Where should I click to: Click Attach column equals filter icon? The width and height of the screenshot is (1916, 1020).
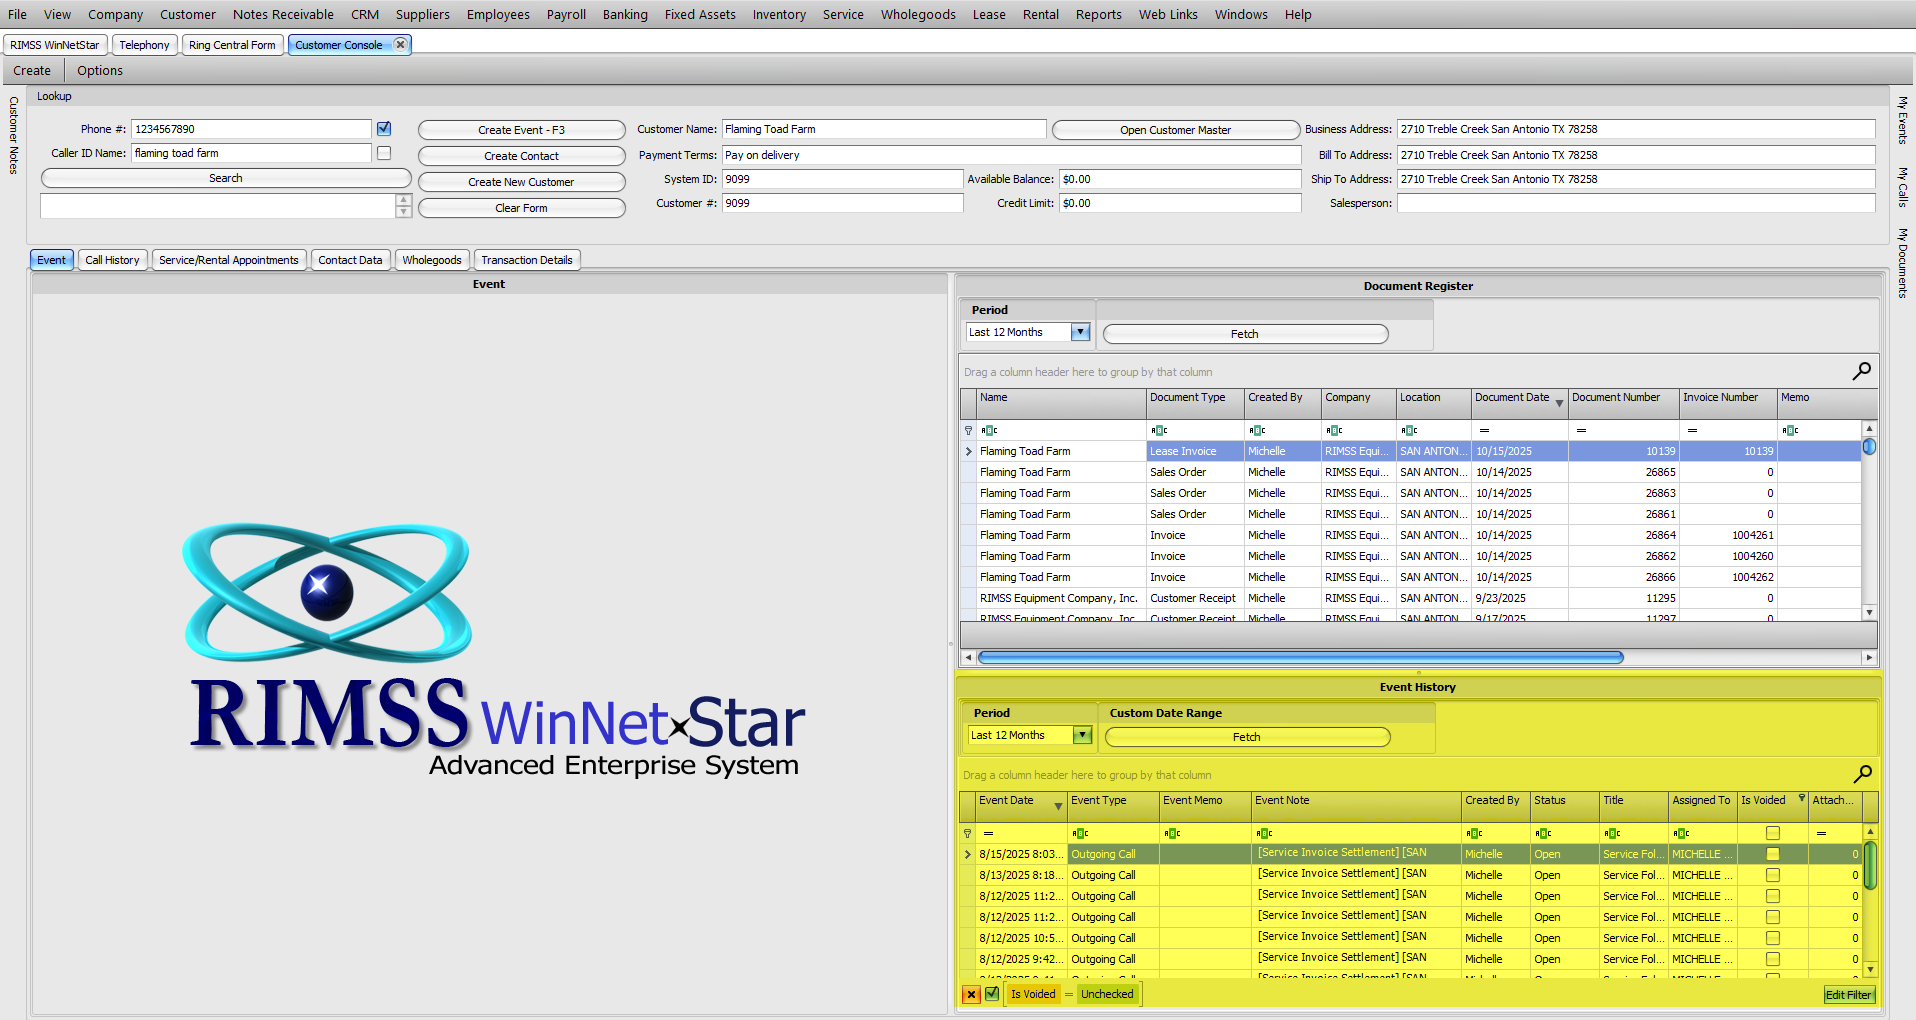pos(1821,833)
